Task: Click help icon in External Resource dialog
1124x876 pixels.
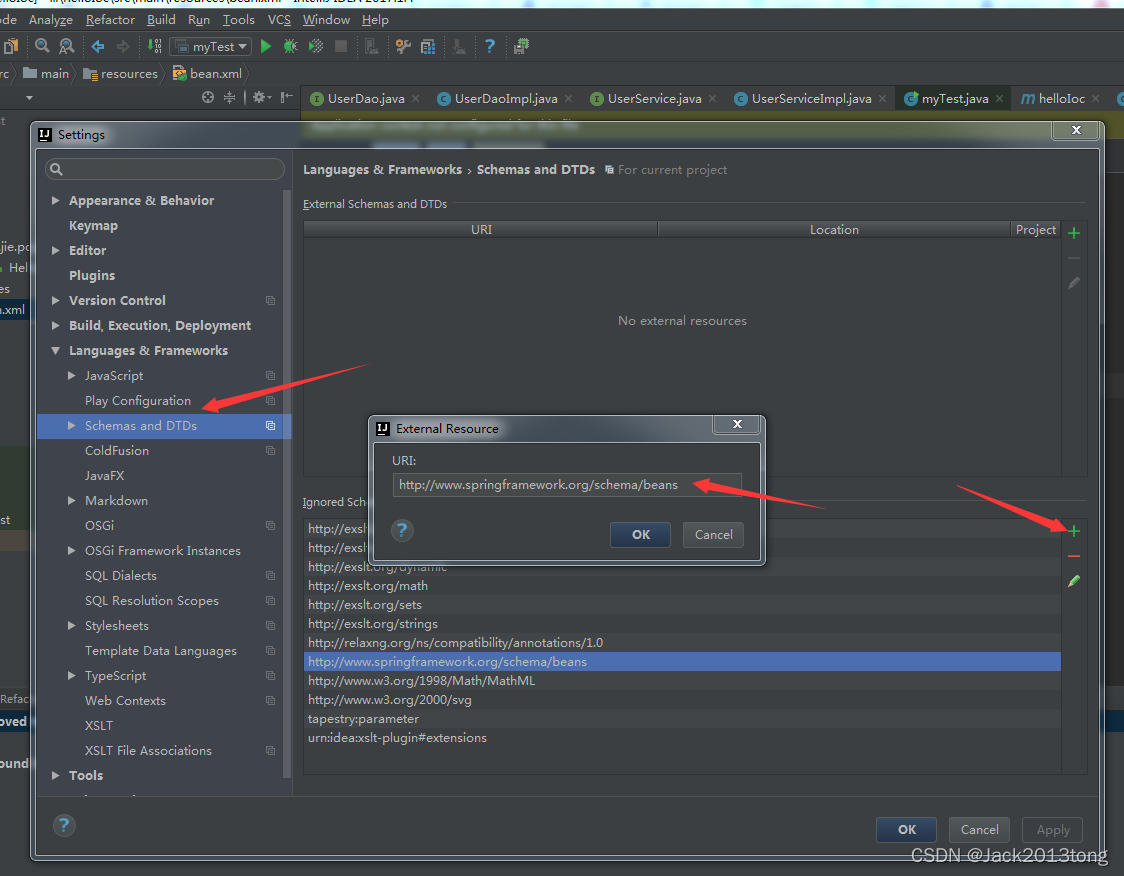Action: pos(402,530)
